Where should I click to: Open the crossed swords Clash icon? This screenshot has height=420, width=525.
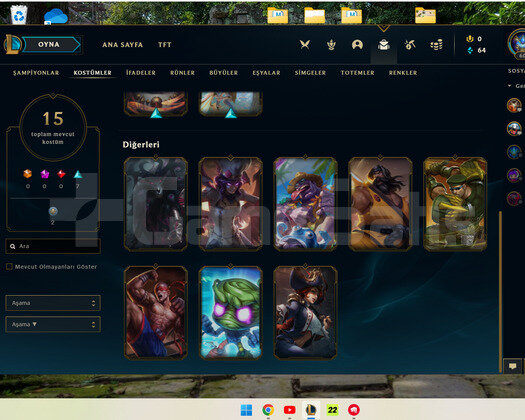305,44
